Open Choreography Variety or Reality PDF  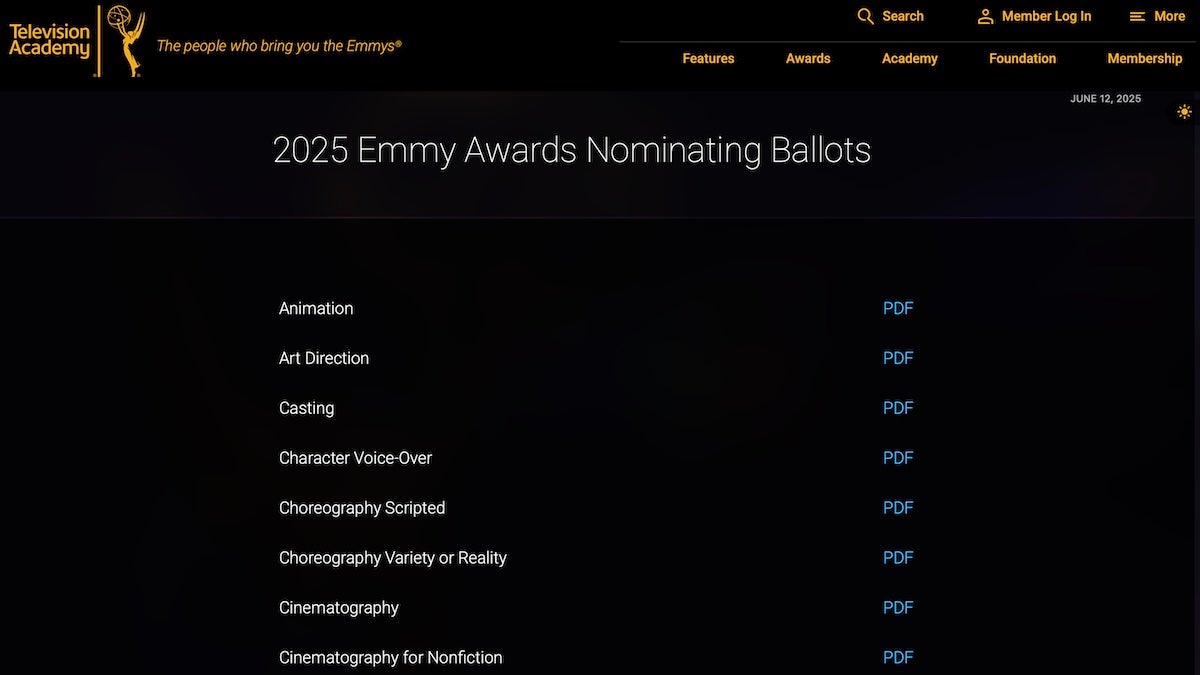(898, 558)
